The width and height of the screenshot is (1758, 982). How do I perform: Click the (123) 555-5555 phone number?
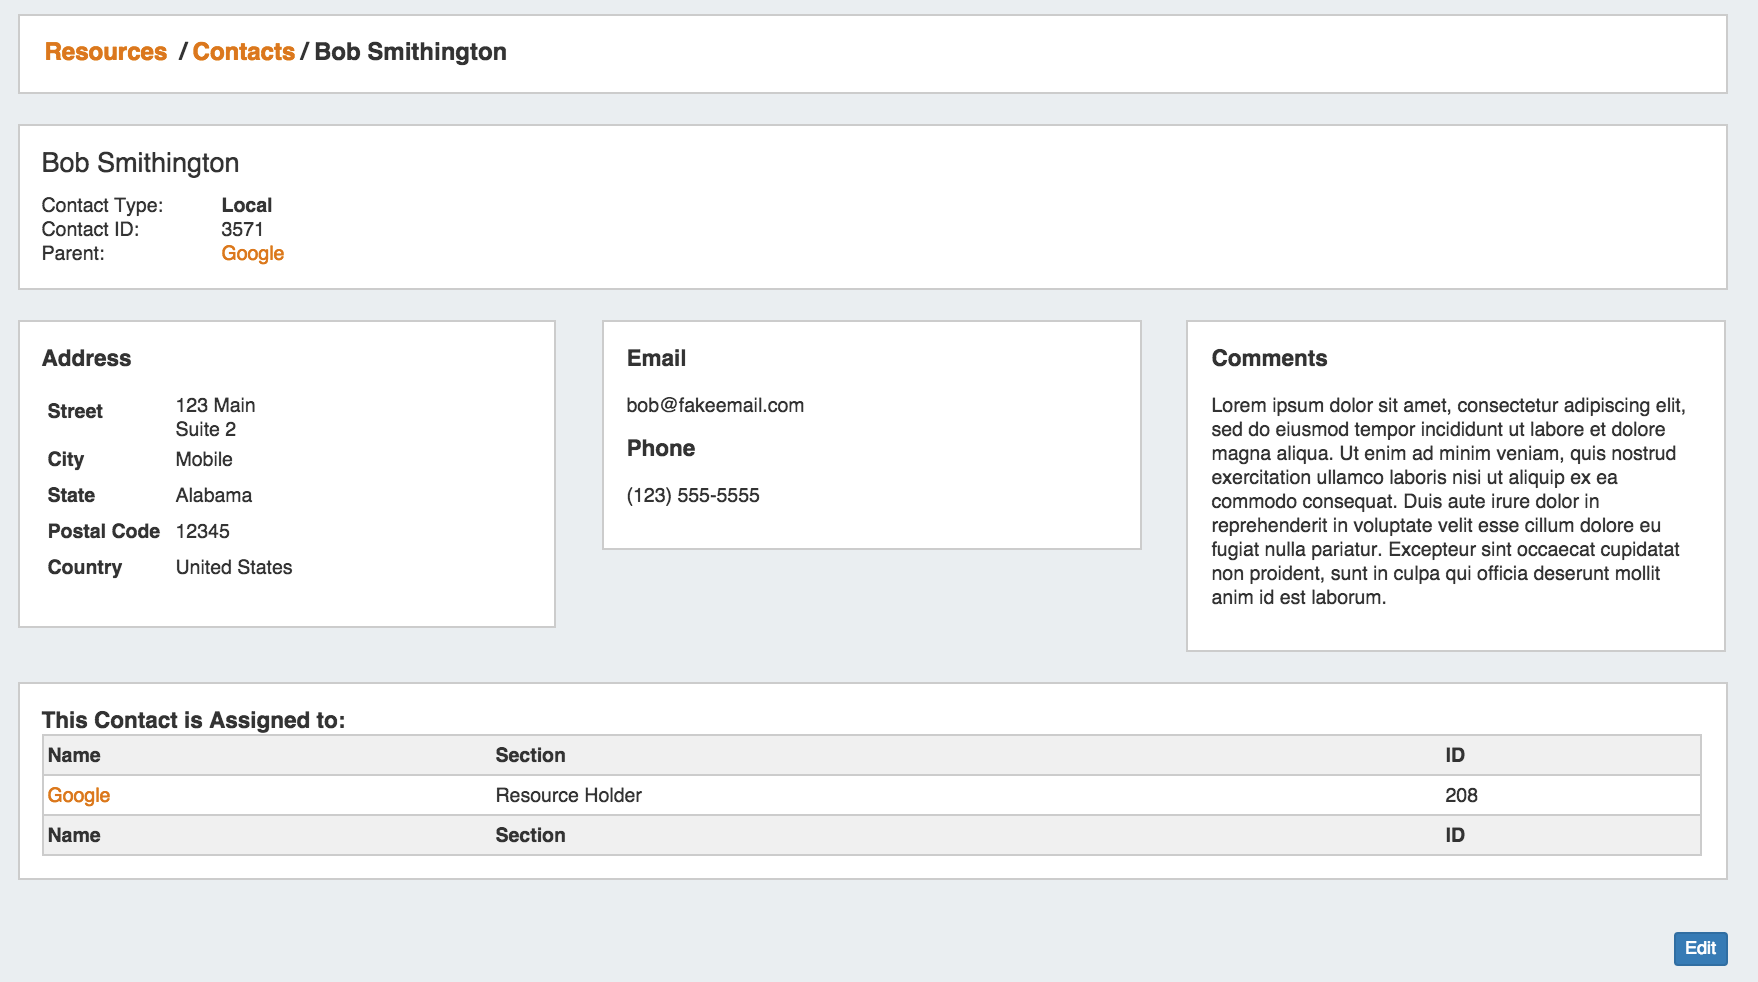[x=693, y=496]
